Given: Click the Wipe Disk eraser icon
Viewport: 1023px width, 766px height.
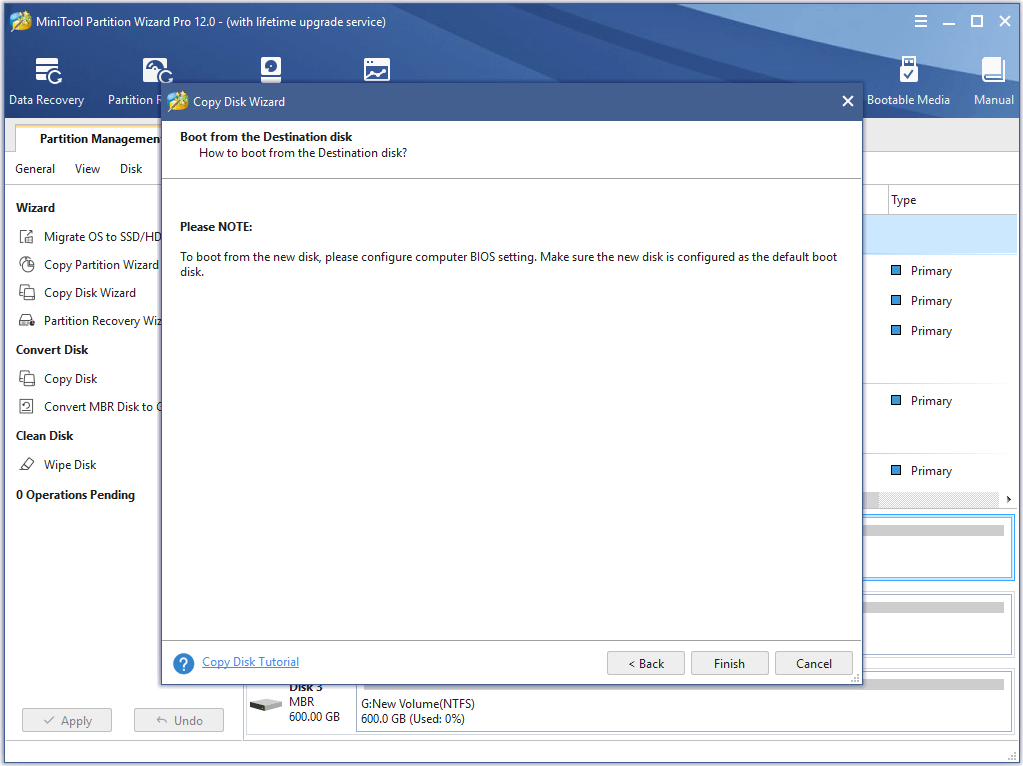Looking at the screenshot, I should [x=27, y=465].
